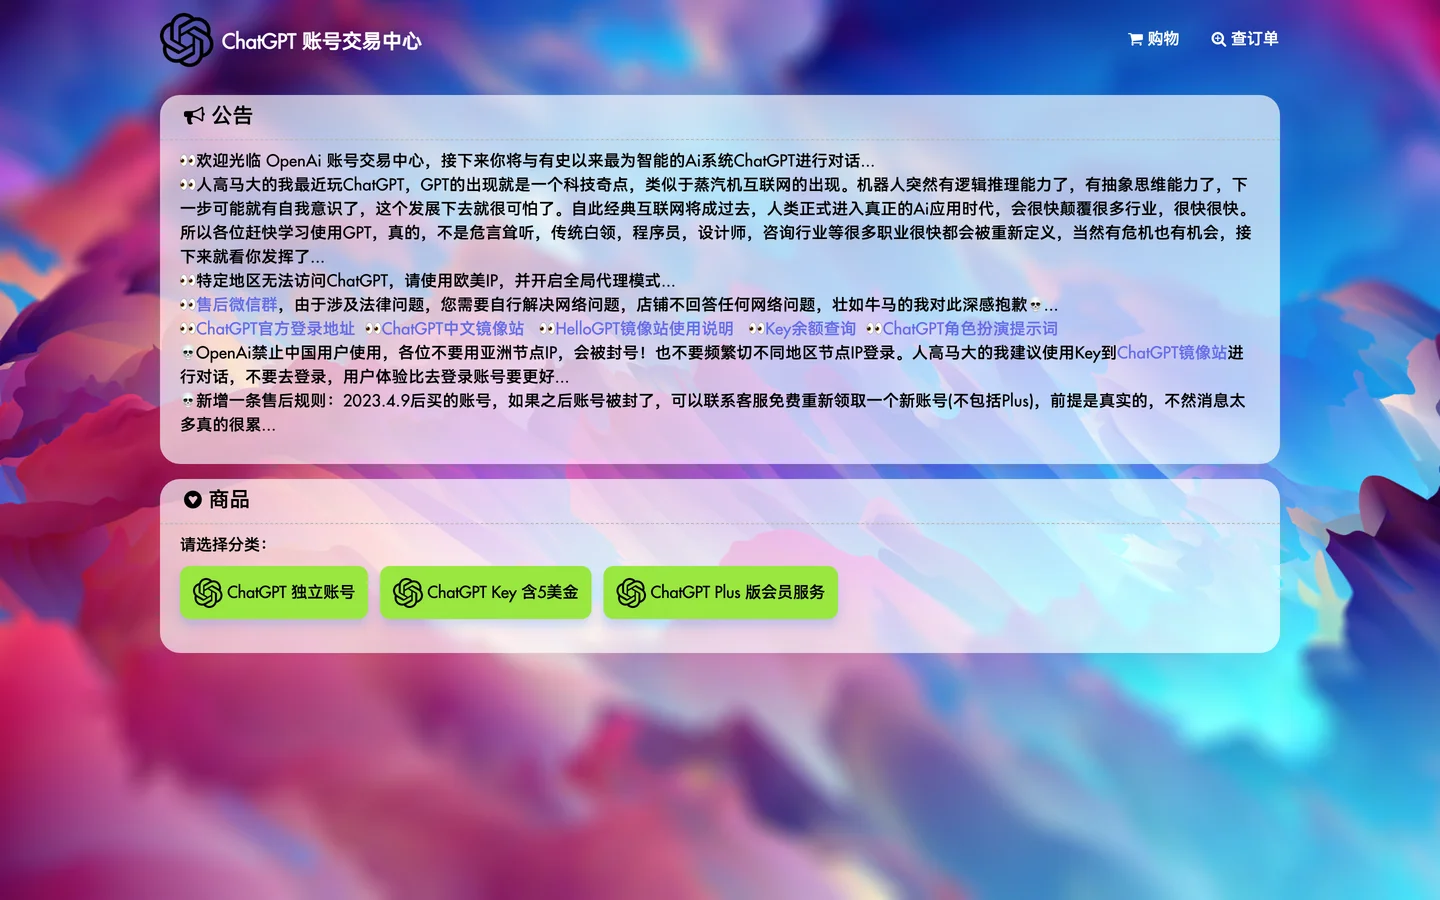Select the ChatGPT 独立账号 category

[274, 593]
